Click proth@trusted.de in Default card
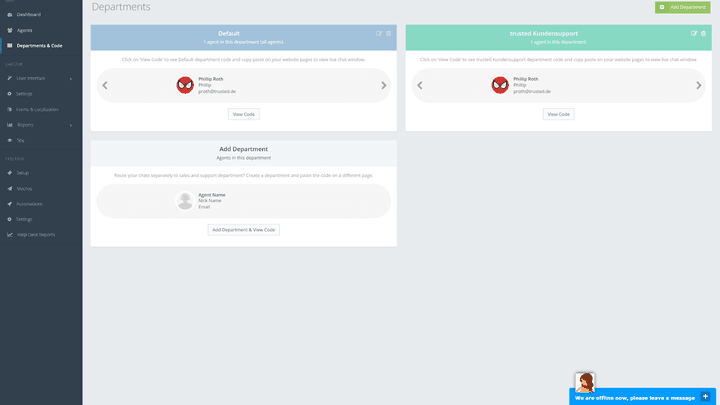720x405 pixels. click(217, 92)
